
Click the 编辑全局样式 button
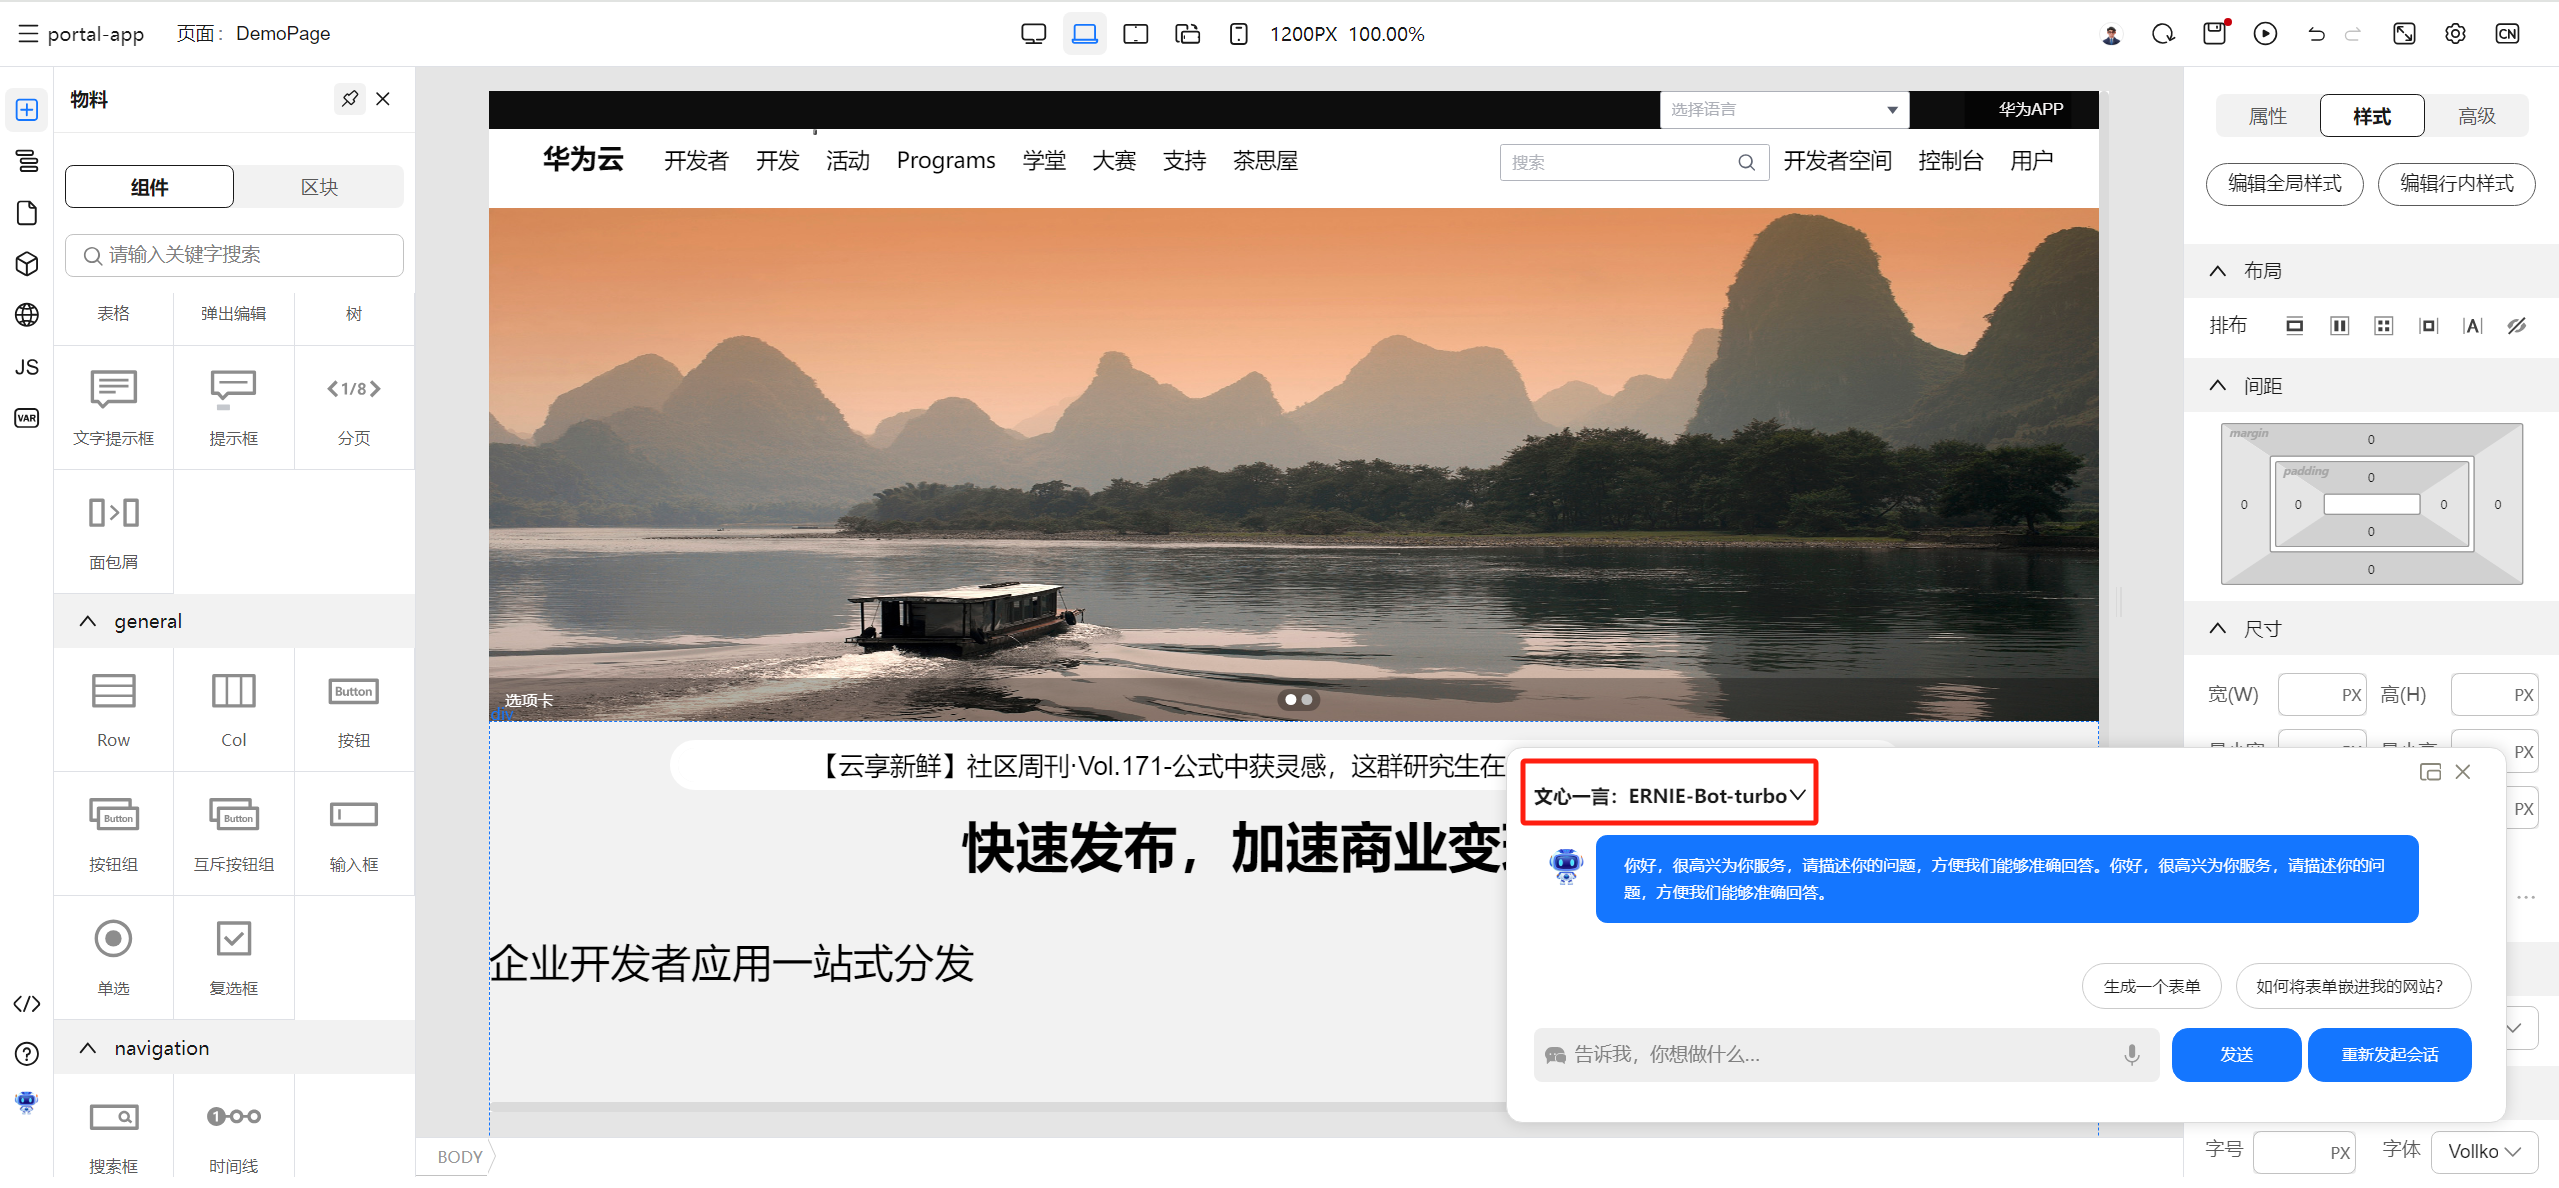tap(2284, 184)
